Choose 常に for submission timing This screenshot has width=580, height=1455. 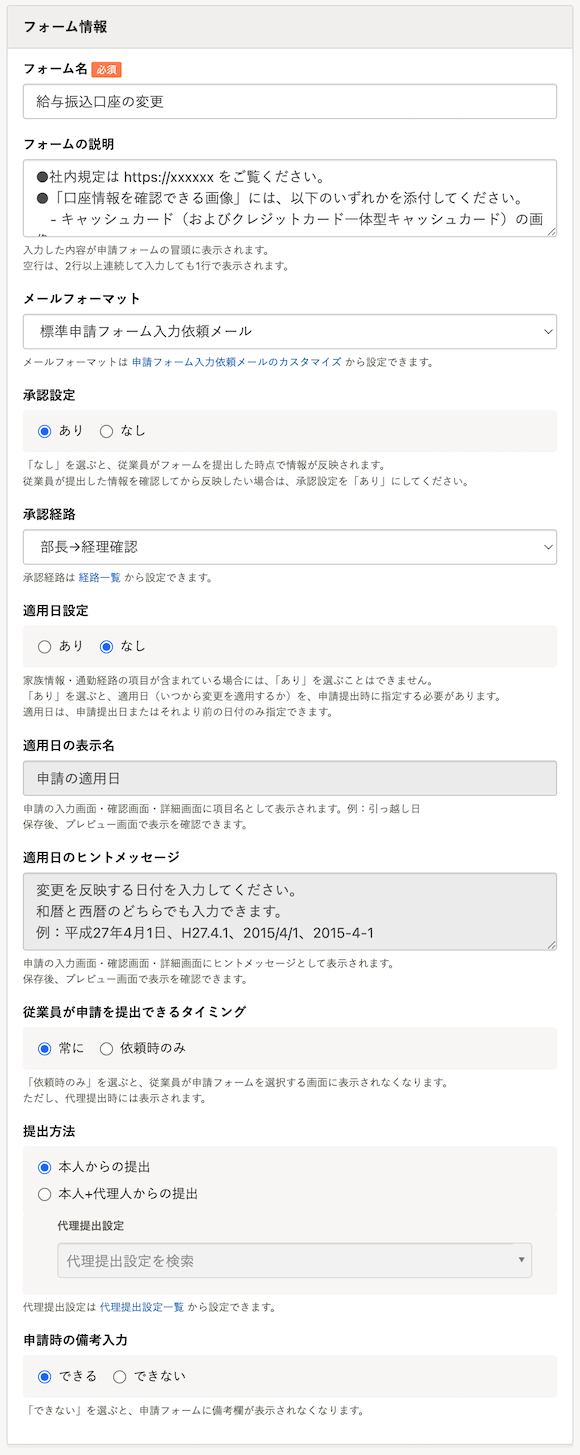click(x=44, y=1048)
